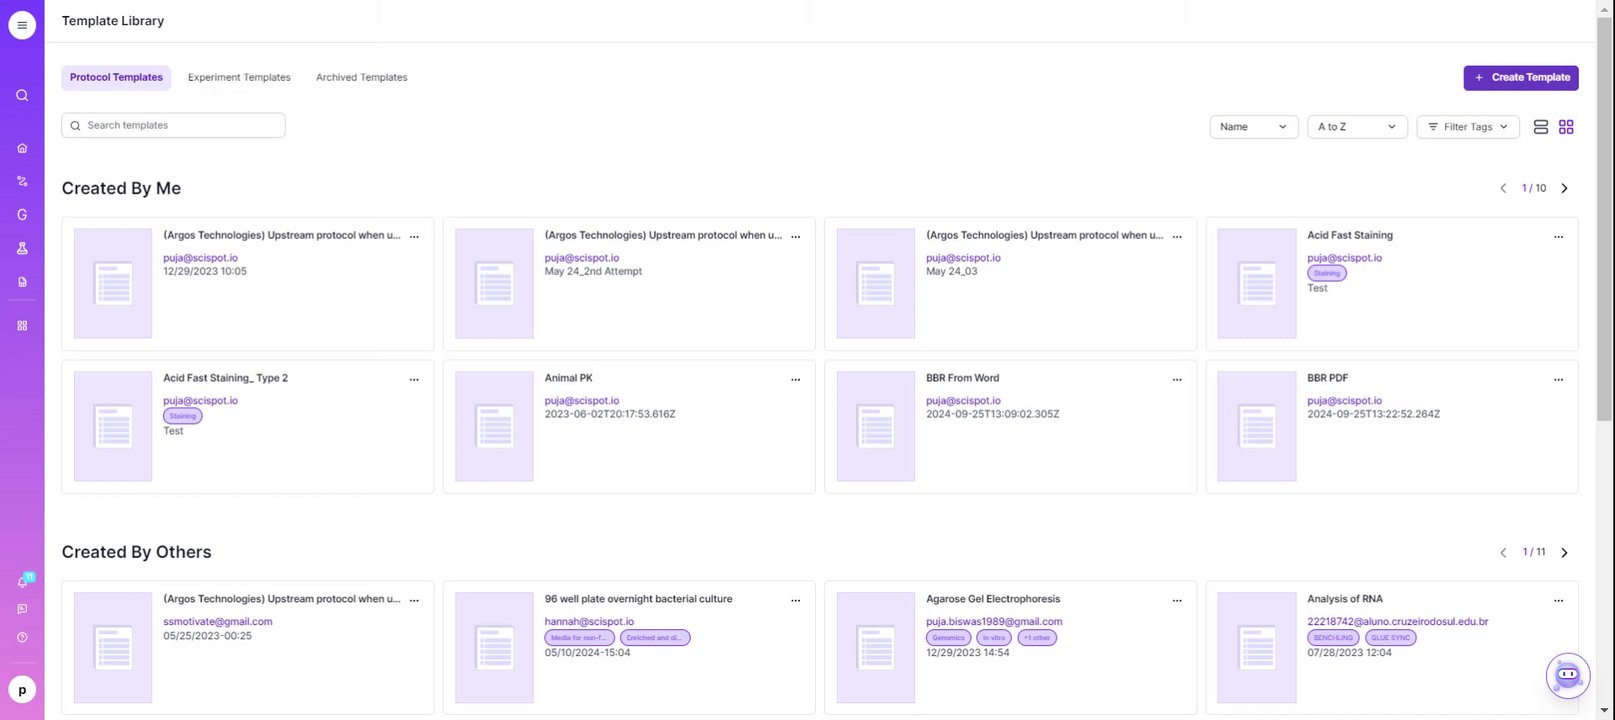This screenshot has height=720, width=1615.
Task: Click the Create Template button
Action: (x=1520, y=78)
